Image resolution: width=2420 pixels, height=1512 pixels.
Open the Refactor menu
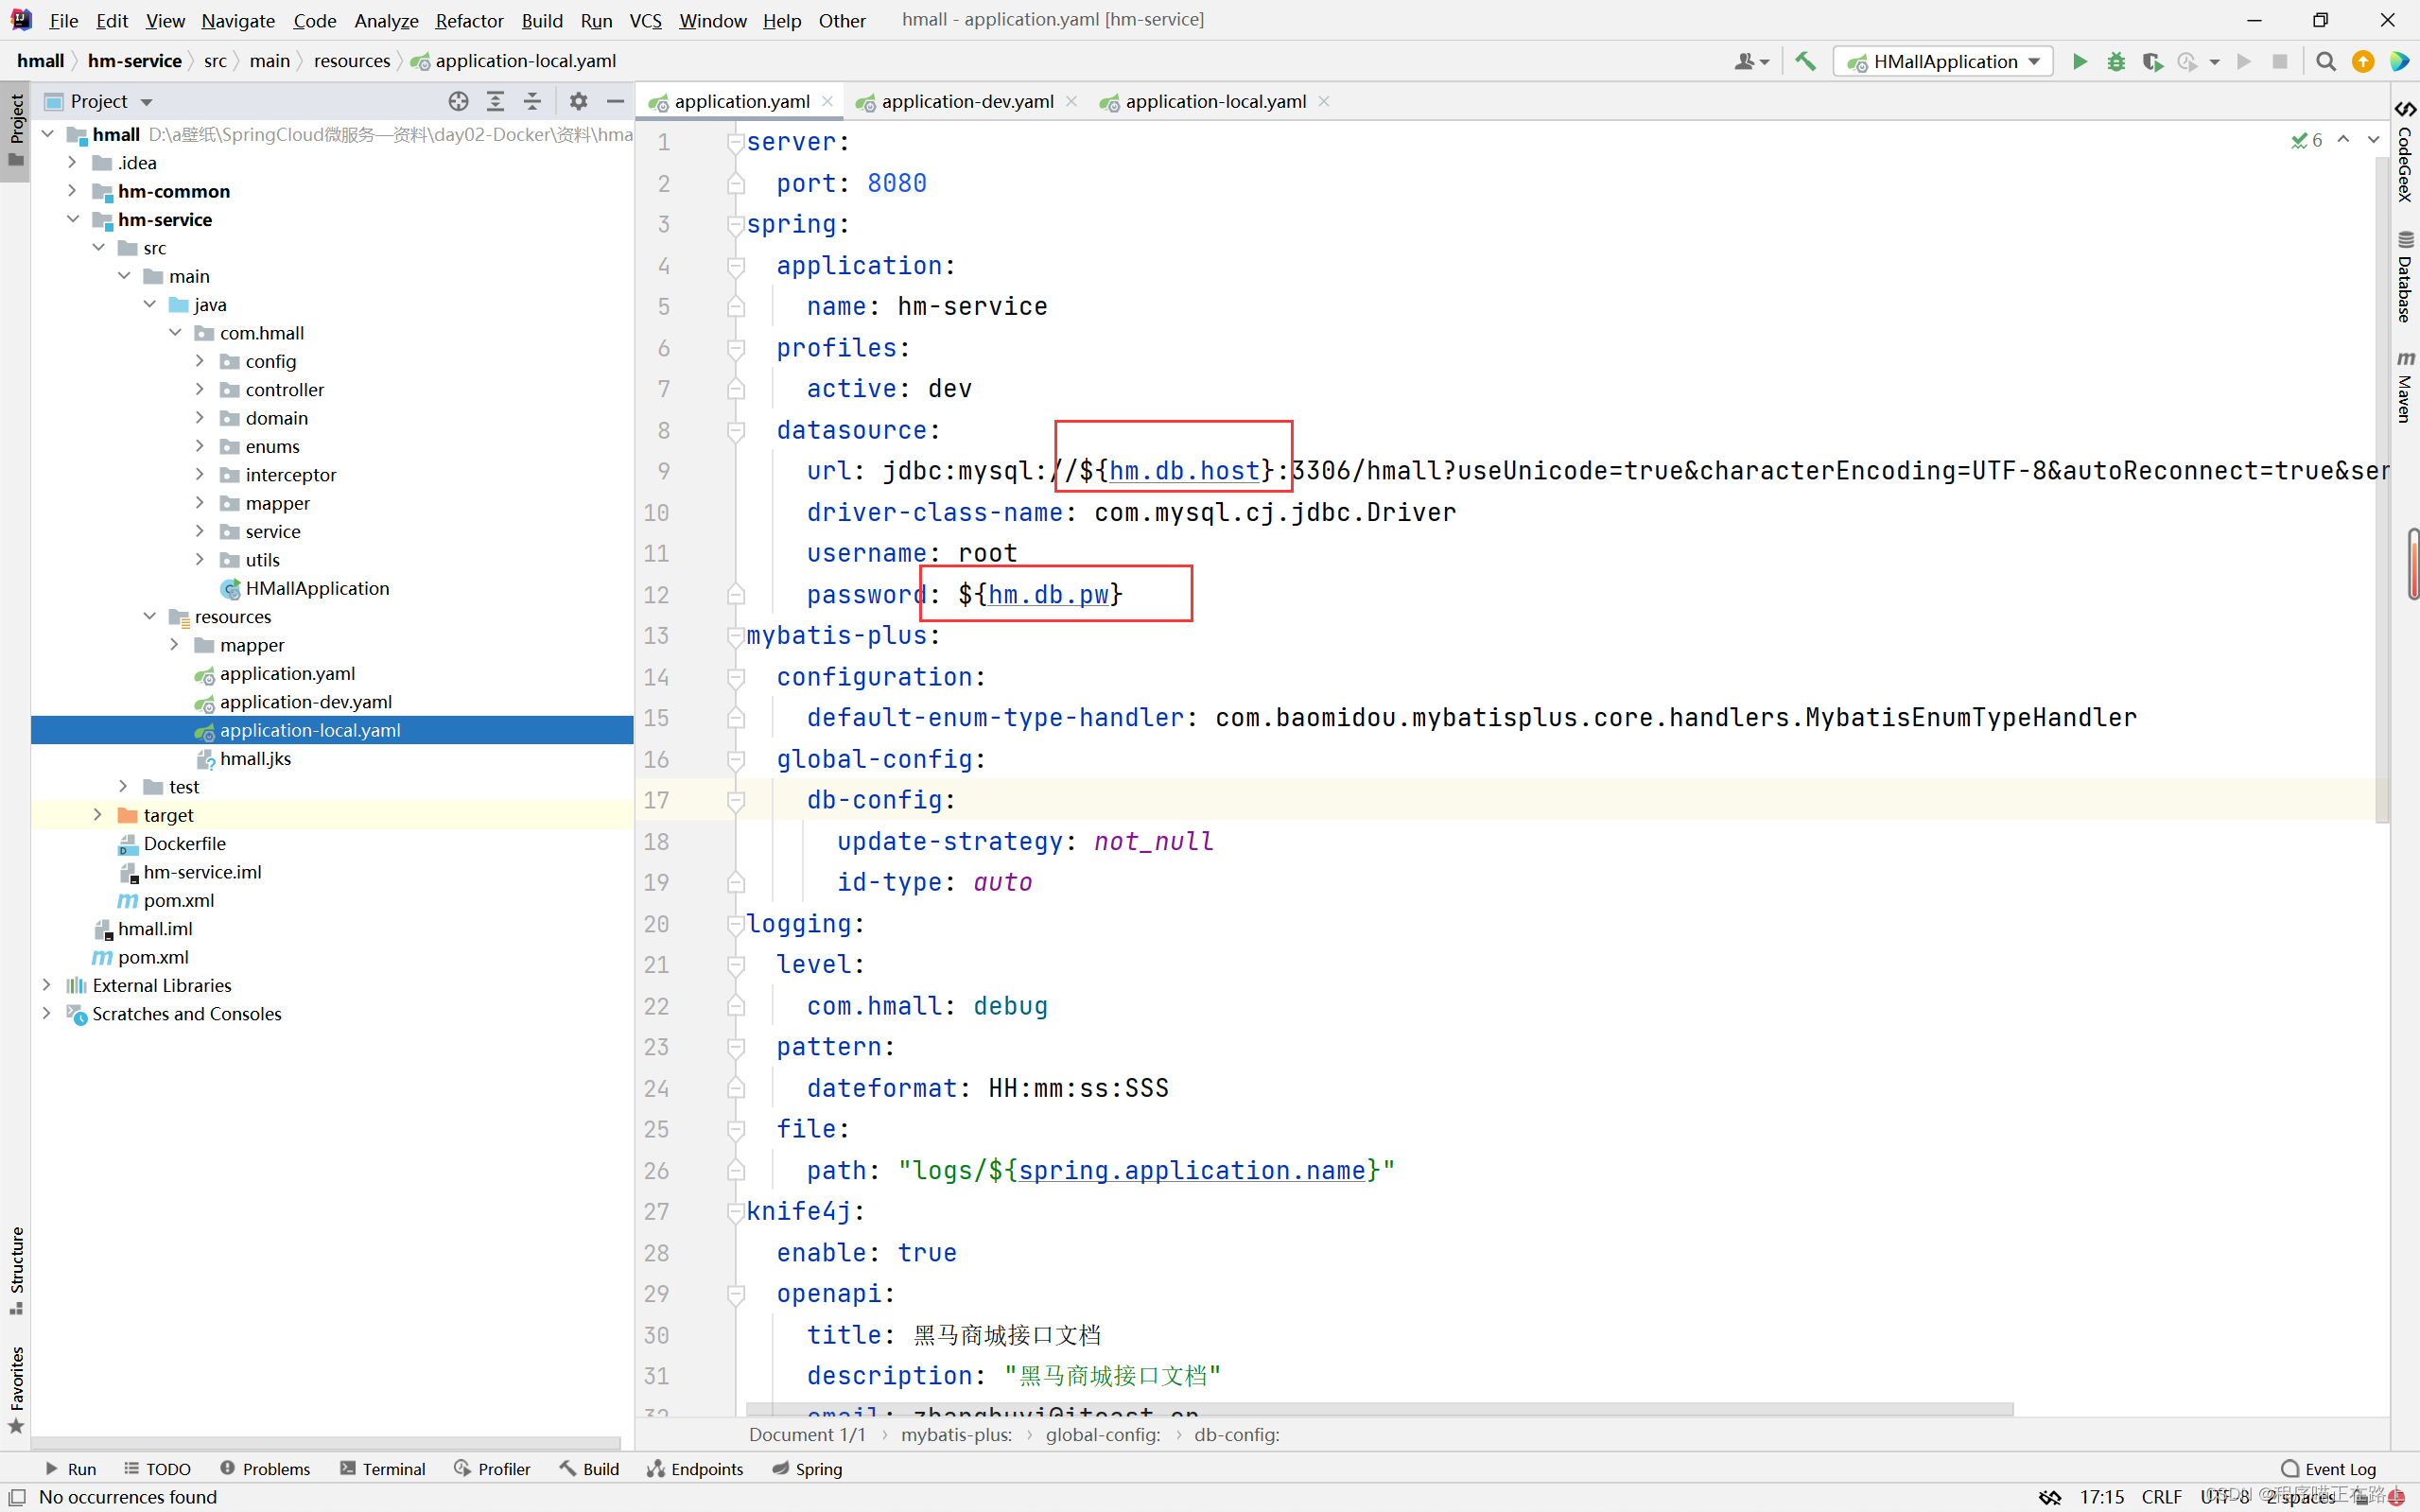(468, 20)
